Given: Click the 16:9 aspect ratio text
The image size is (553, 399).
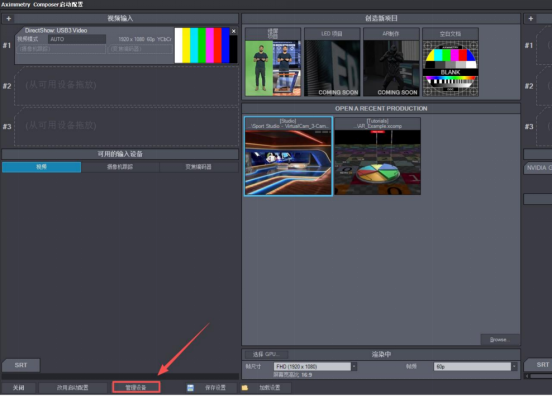Looking at the screenshot, I should coord(306,375).
